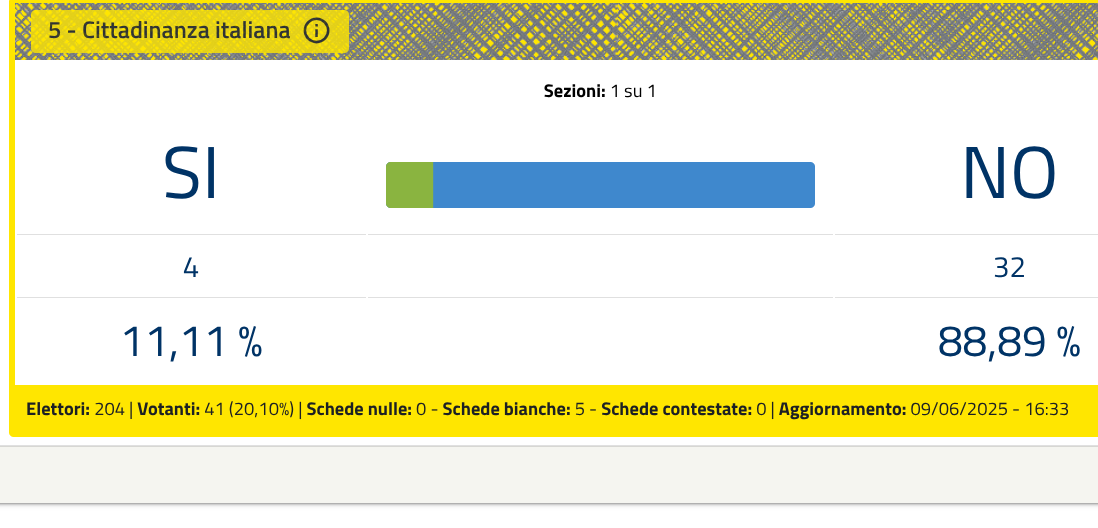Viewport: 1098px width, 528px height.
Task: Click the Schede contestate value
Action: pyautogui.click(x=761, y=409)
